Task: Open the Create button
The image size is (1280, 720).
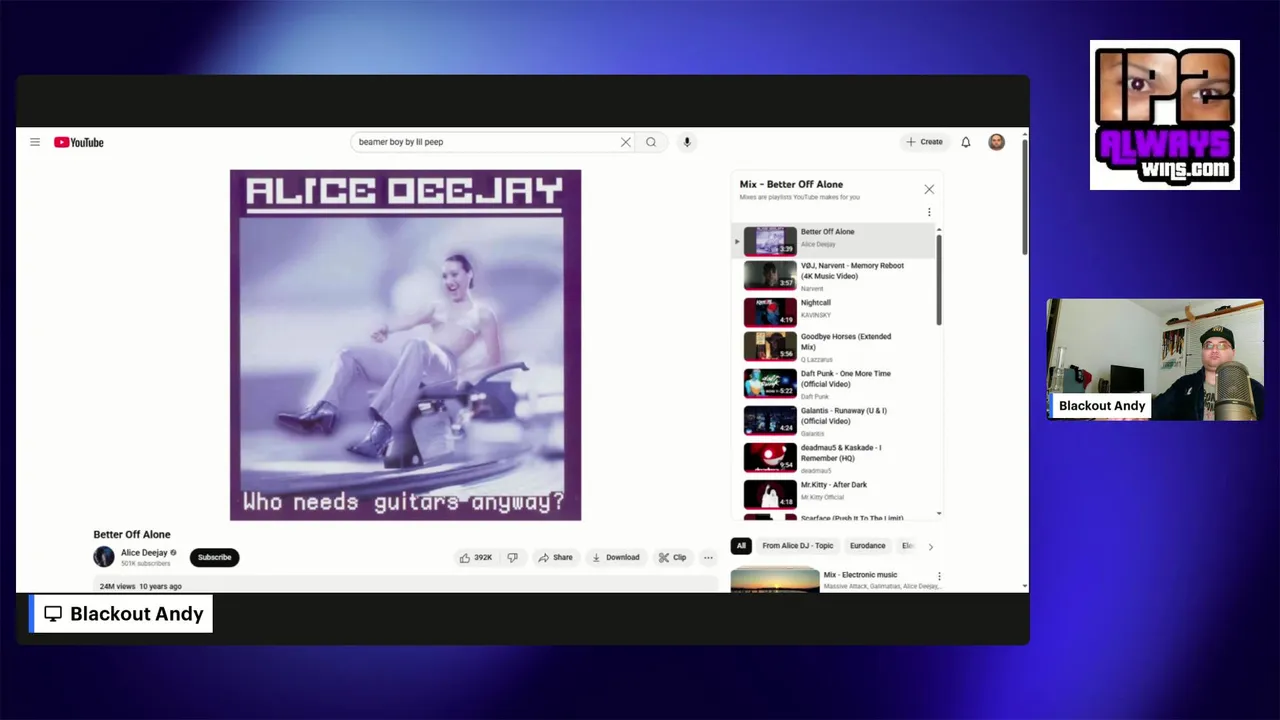Action: (x=924, y=142)
